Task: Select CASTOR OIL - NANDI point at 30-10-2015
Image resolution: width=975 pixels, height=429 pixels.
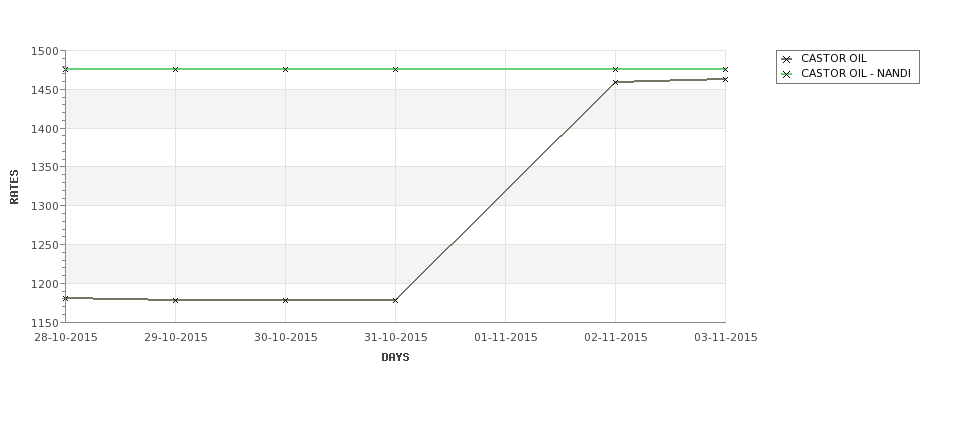Action: coord(285,69)
